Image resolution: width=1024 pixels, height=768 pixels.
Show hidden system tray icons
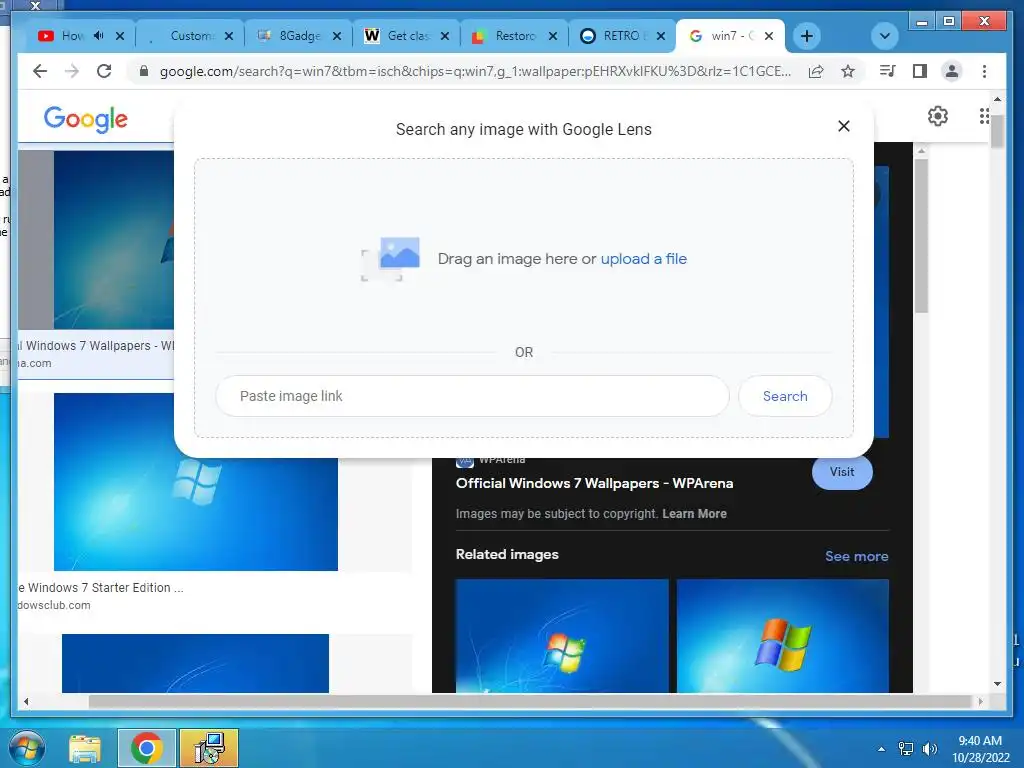(881, 749)
